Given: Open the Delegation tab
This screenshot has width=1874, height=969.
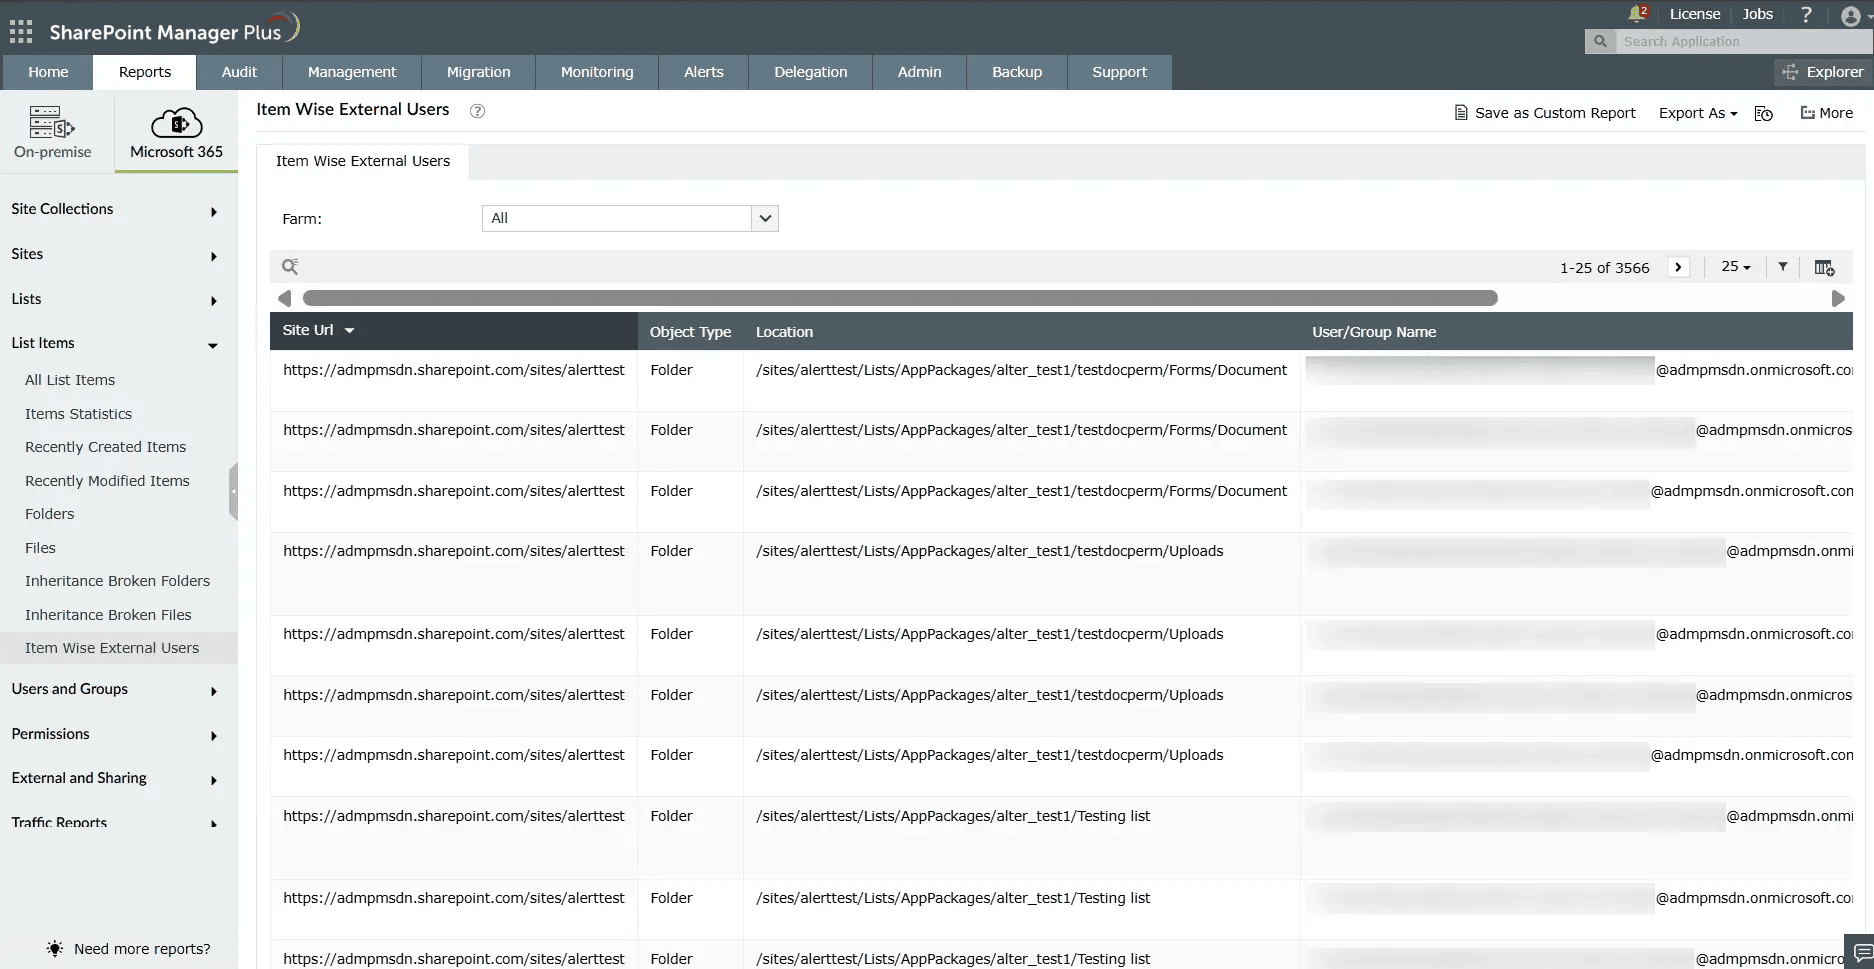Looking at the screenshot, I should point(811,72).
